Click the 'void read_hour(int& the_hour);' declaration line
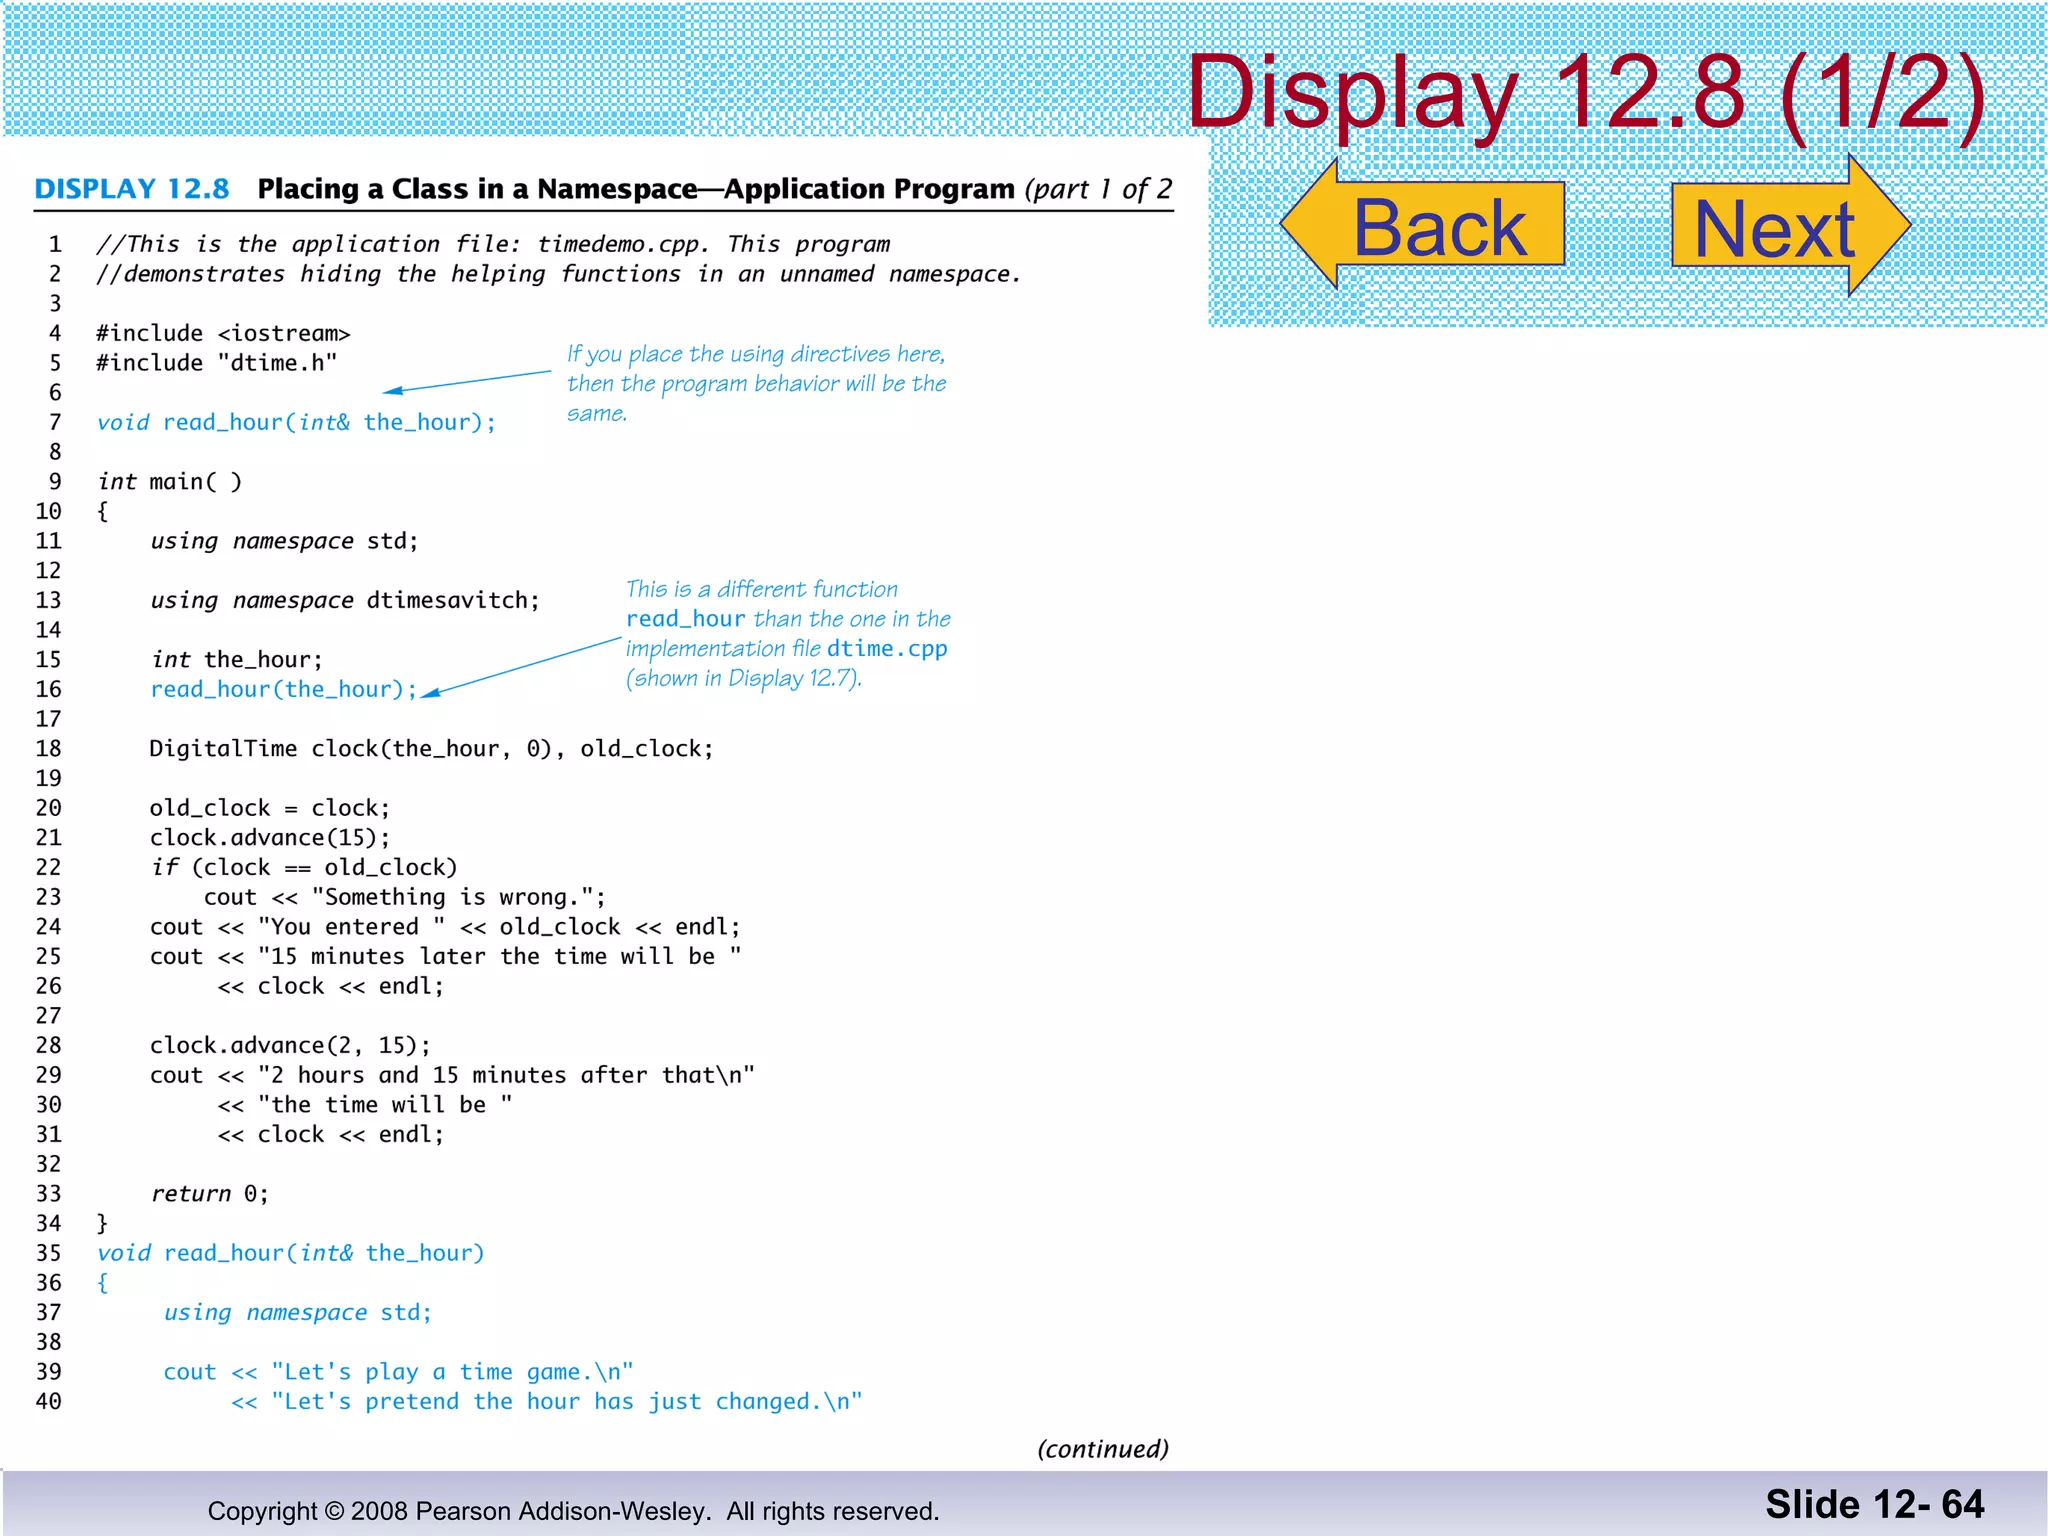Viewport: 2048px width, 1536px height. coord(296,422)
